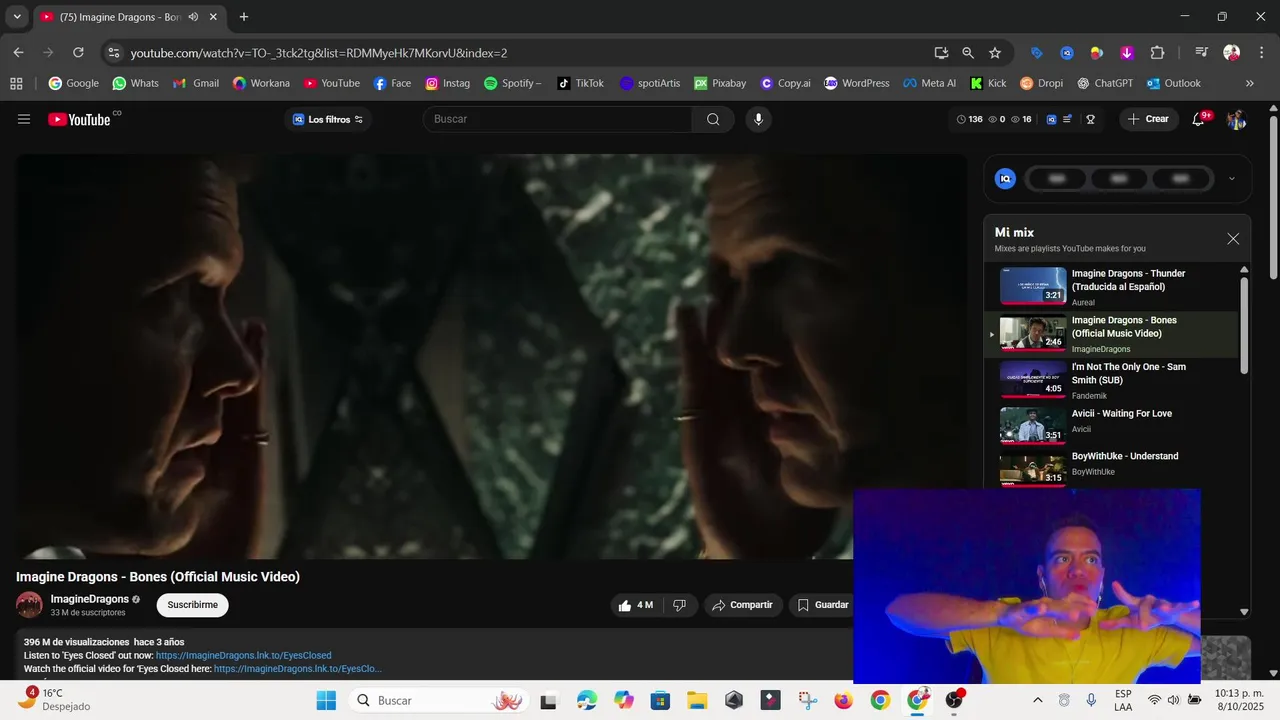The image size is (1280, 720).
Task: Open File Explorer from taskbar
Action: click(x=697, y=700)
